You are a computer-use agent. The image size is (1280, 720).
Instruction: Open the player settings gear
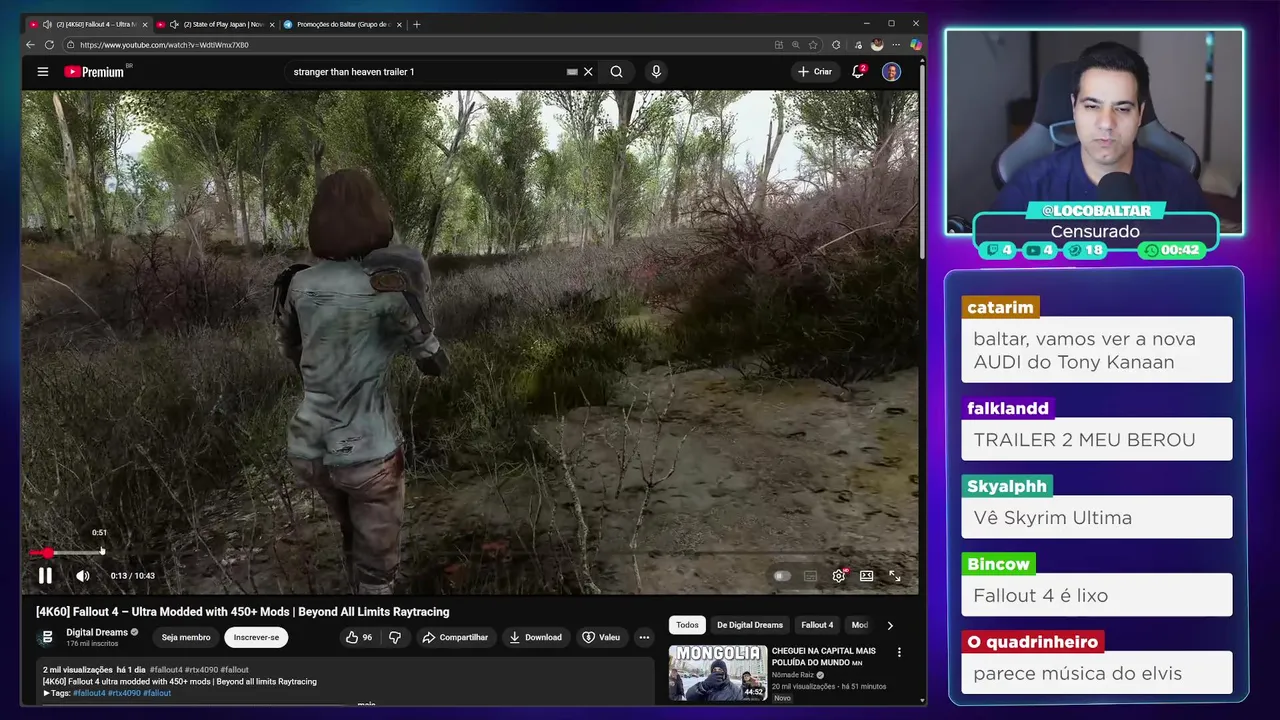tap(839, 576)
